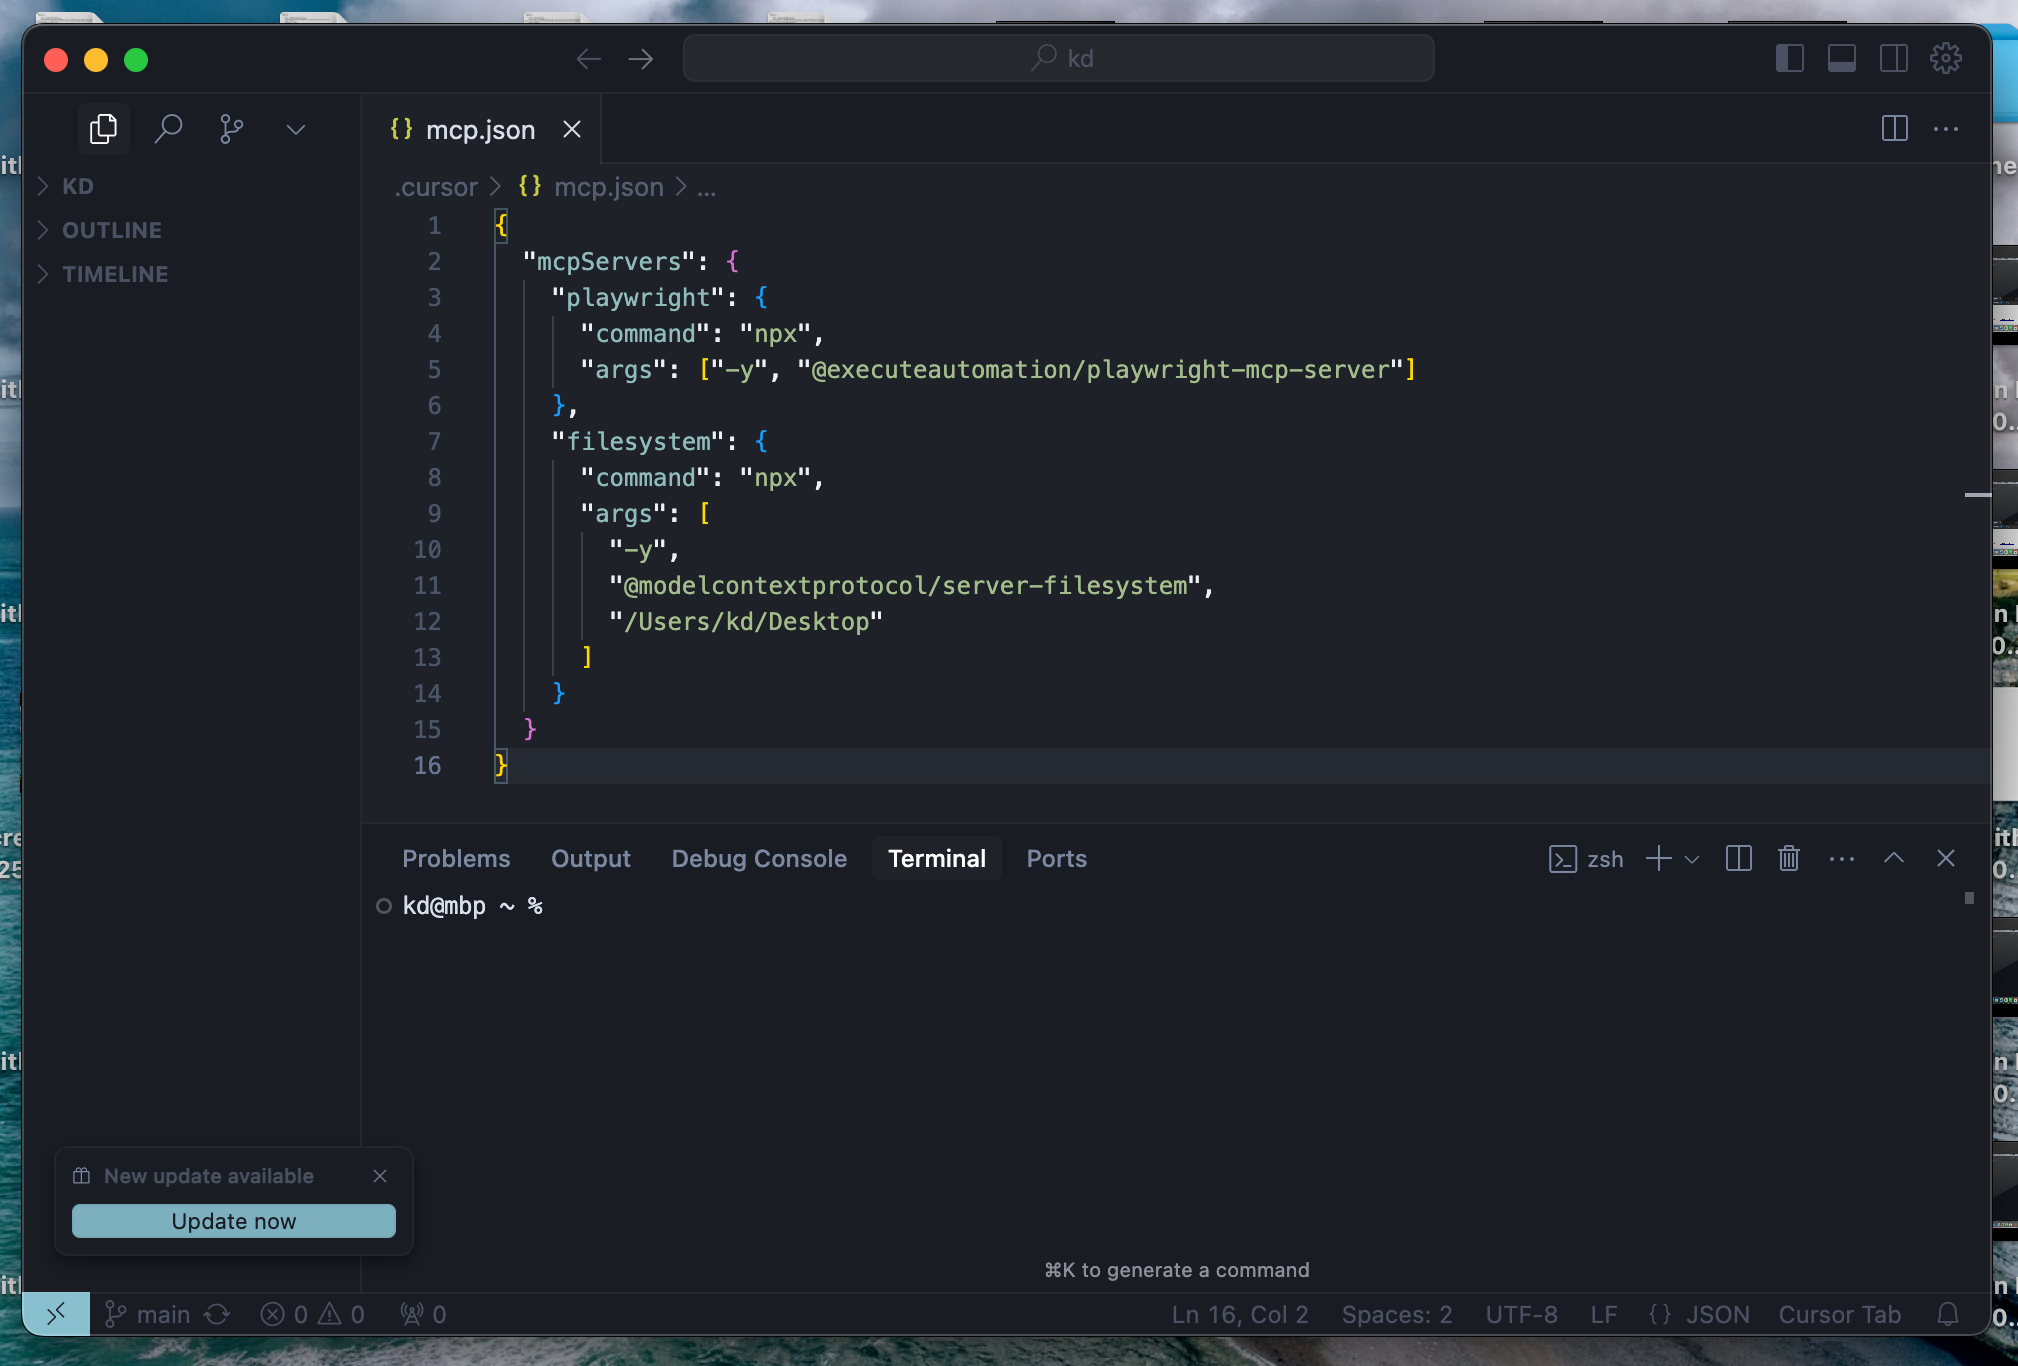Switch to the Problems tab
2018x1366 pixels.
pyautogui.click(x=456, y=858)
